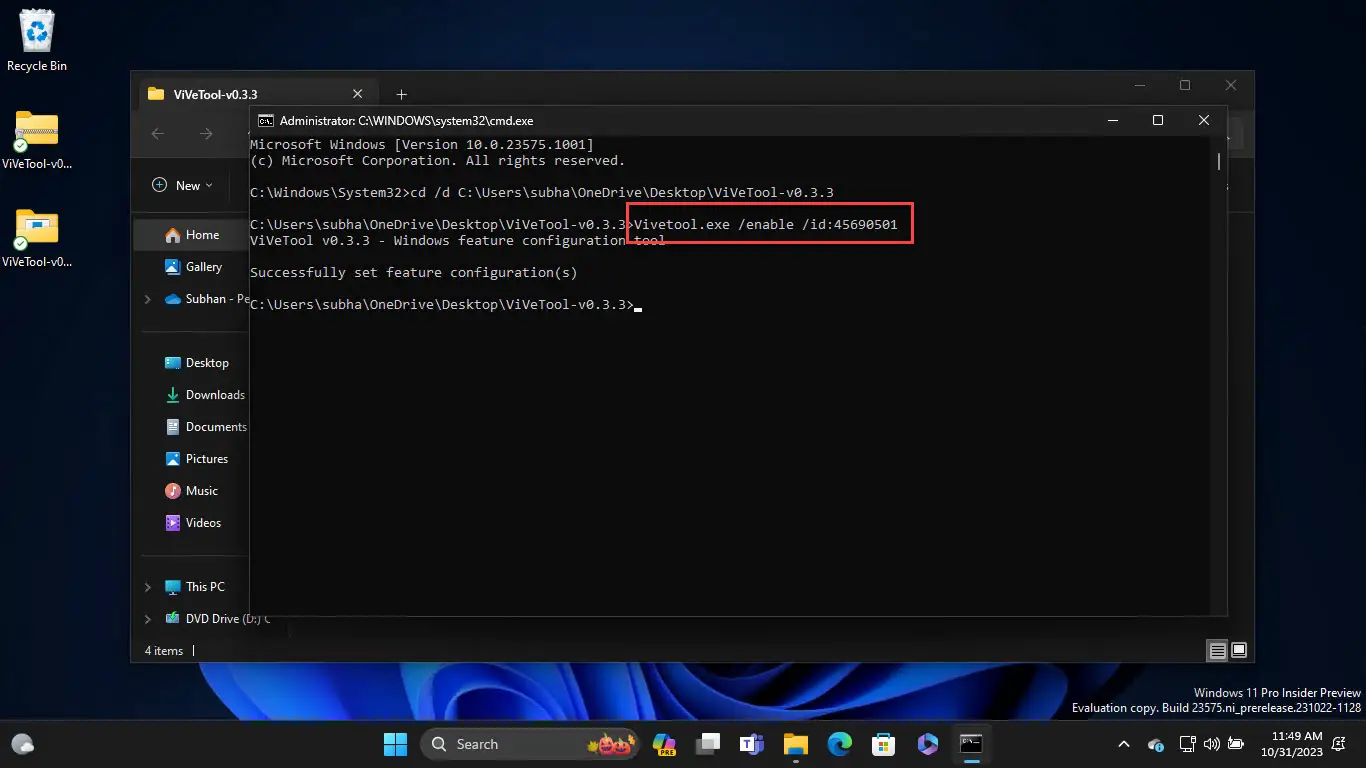The height and width of the screenshot is (768, 1366).
Task: Open the weather widgets button
Action: pyautogui.click(x=22, y=744)
